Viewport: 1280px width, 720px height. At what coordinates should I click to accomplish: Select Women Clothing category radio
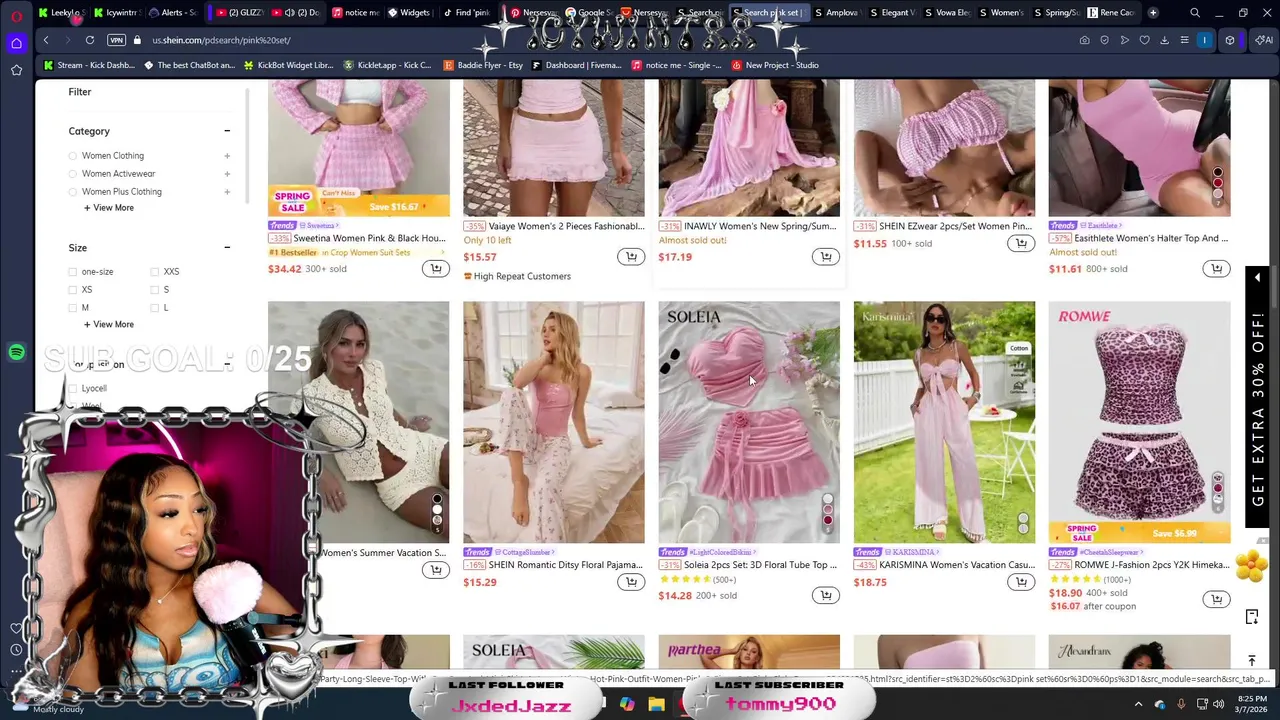(x=72, y=156)
